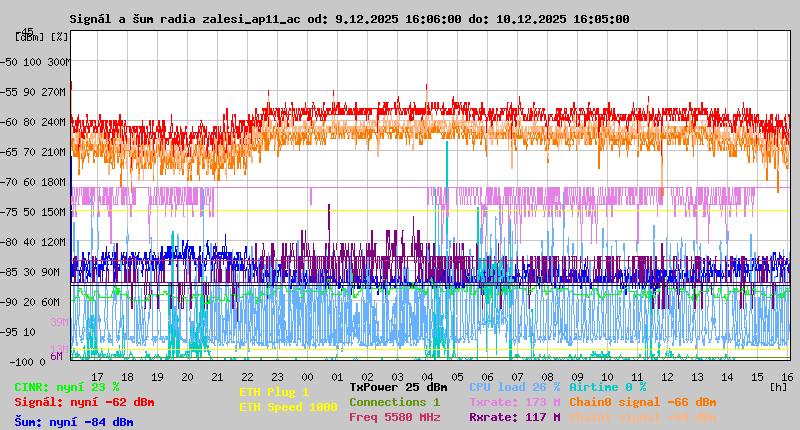Select the Airtime 0 % legend label
The height and width of the screenshot is (430, 800).
(607, 387)
